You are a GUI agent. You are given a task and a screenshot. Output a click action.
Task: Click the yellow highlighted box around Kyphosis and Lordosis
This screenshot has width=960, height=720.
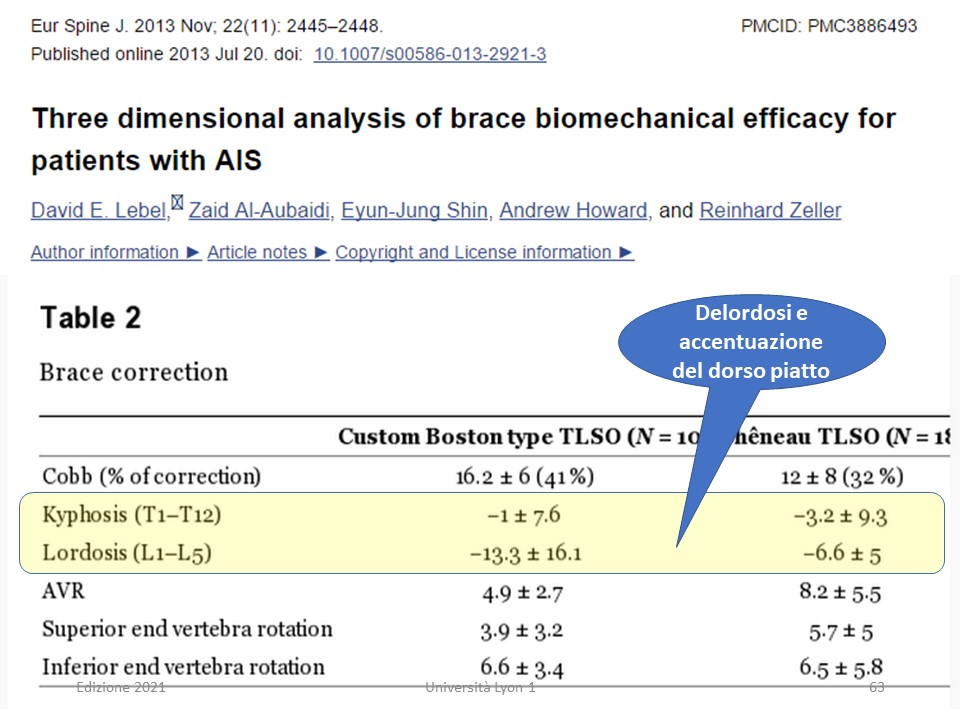(x=482, y=533)
